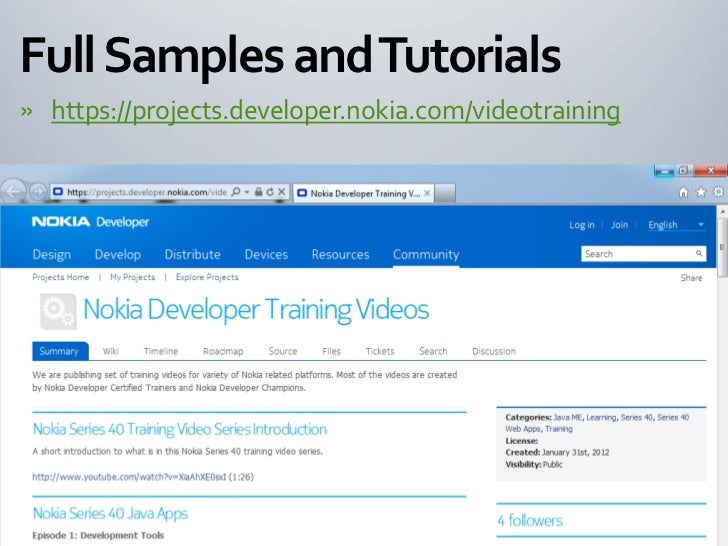The image size is (728, 546).
Task: Open the Design menu
Action: [x=52, y=254]
